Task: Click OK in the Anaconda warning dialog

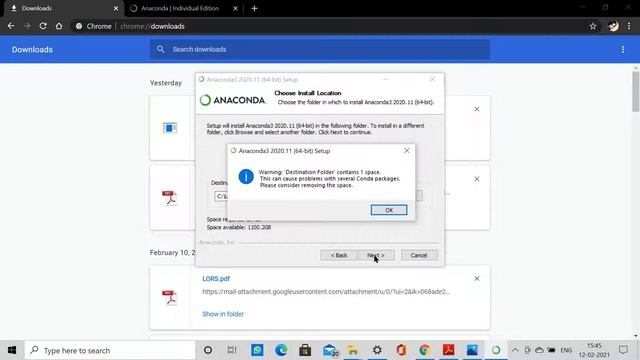Action: 389,210
